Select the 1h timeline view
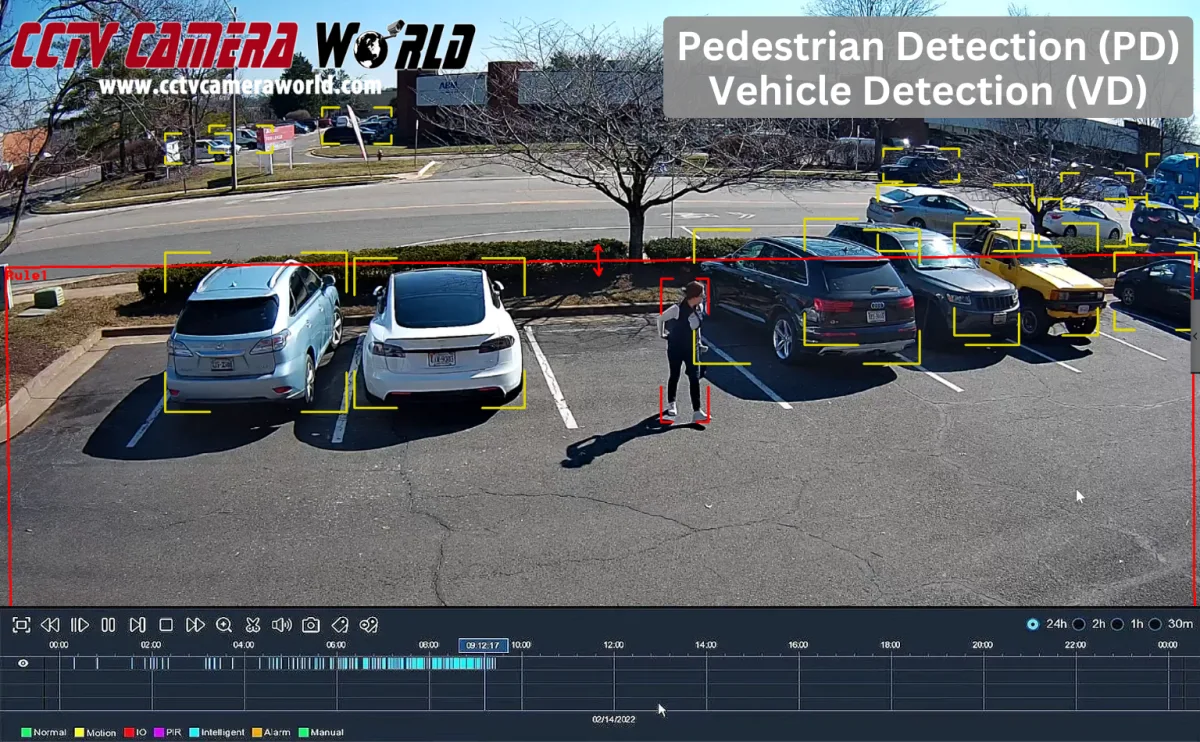The height and width of the screenshot is (742, 1200). (x=1117, y=624)
